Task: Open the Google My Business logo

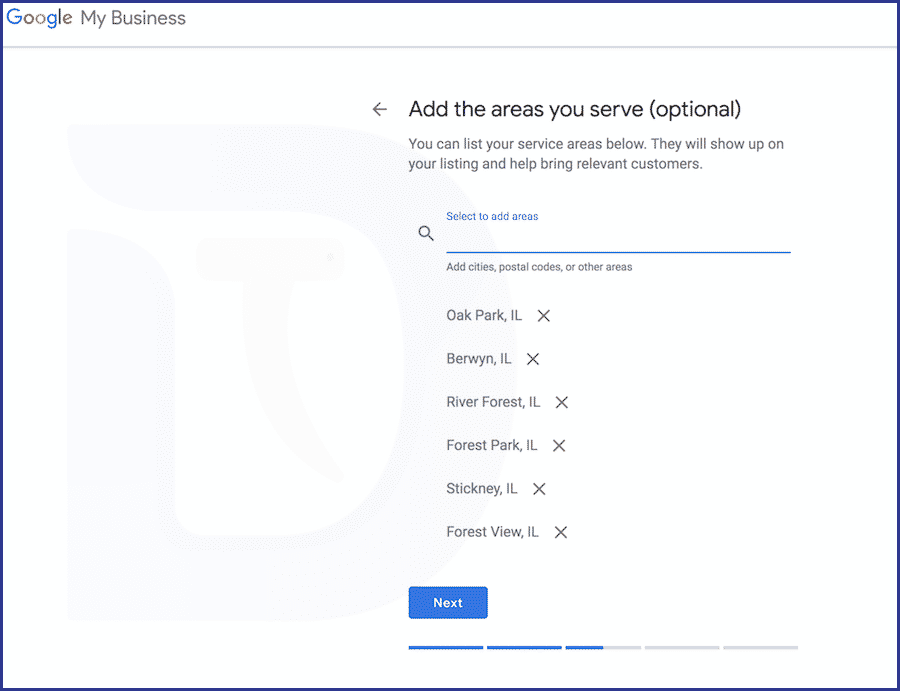Action: [96, 18]
